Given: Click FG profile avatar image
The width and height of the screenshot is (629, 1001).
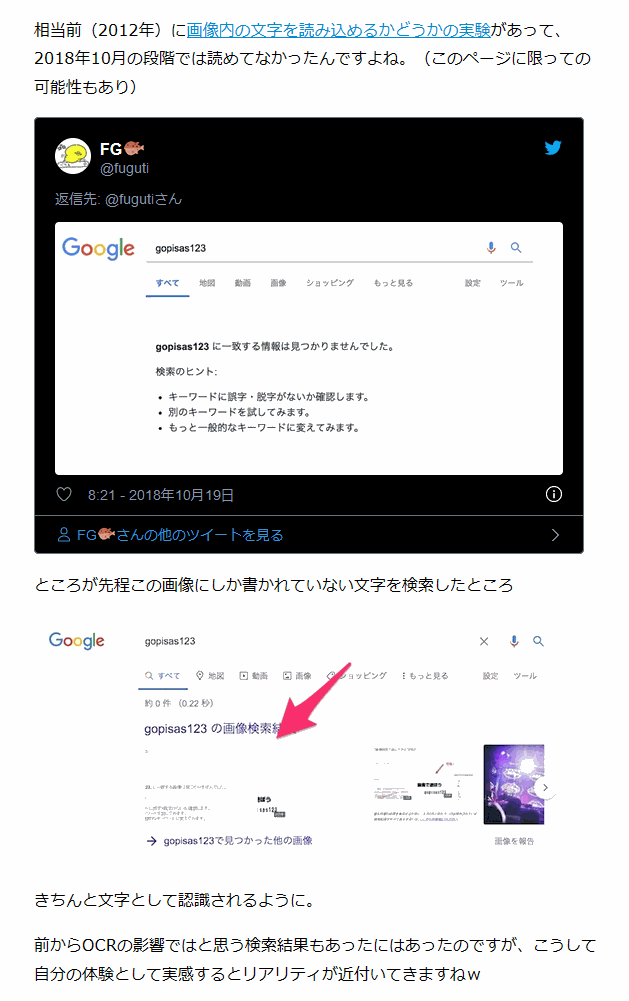Looking at the screenshot, I should point(73,156).
